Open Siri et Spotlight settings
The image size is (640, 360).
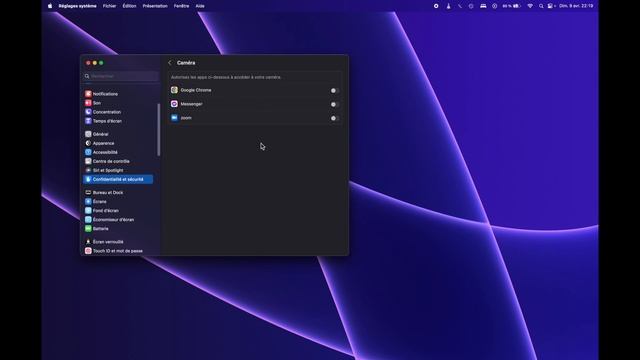[118, 170]
